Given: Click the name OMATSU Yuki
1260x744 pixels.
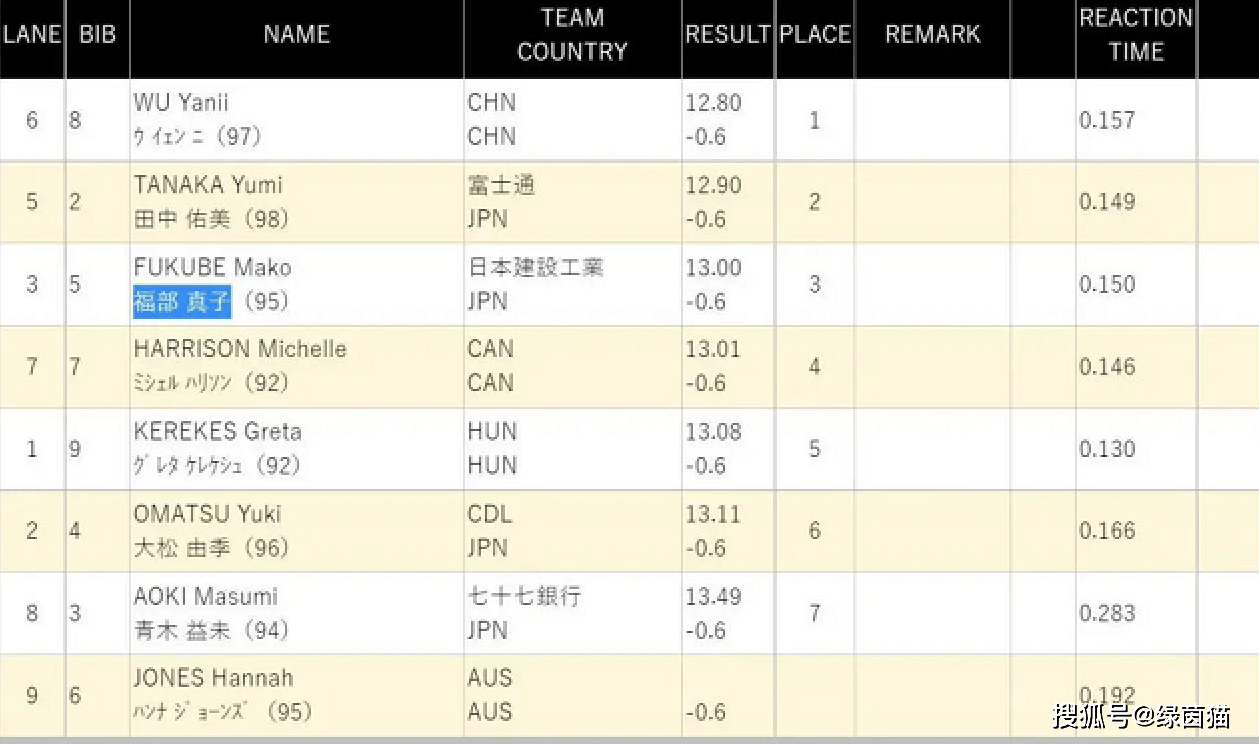Looking at the screenshot, I should [207, 514].
